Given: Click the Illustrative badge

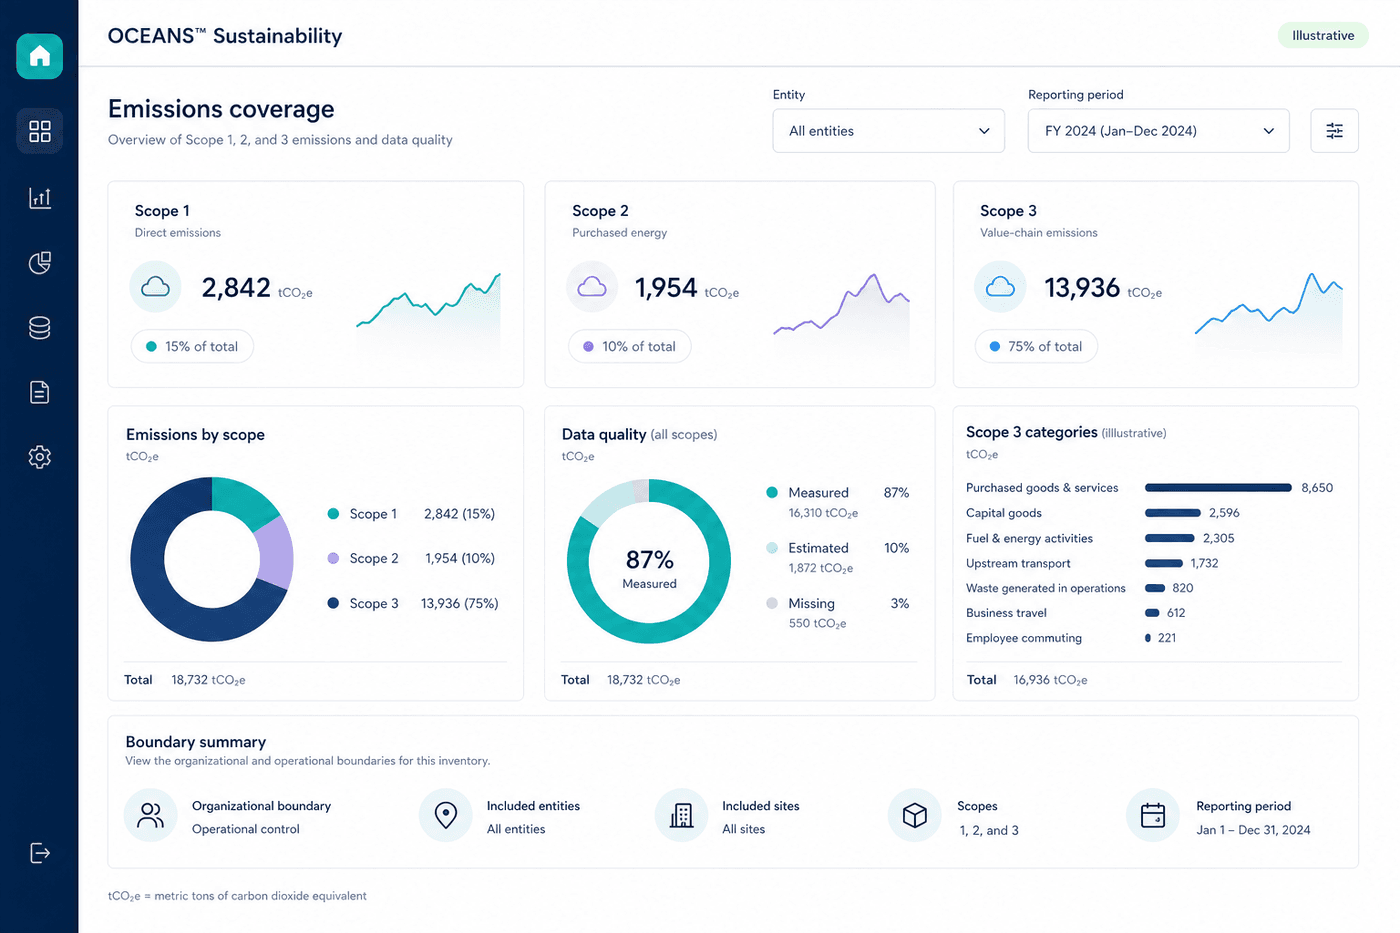Looking at the screenshot, I should coord(1323,36).
